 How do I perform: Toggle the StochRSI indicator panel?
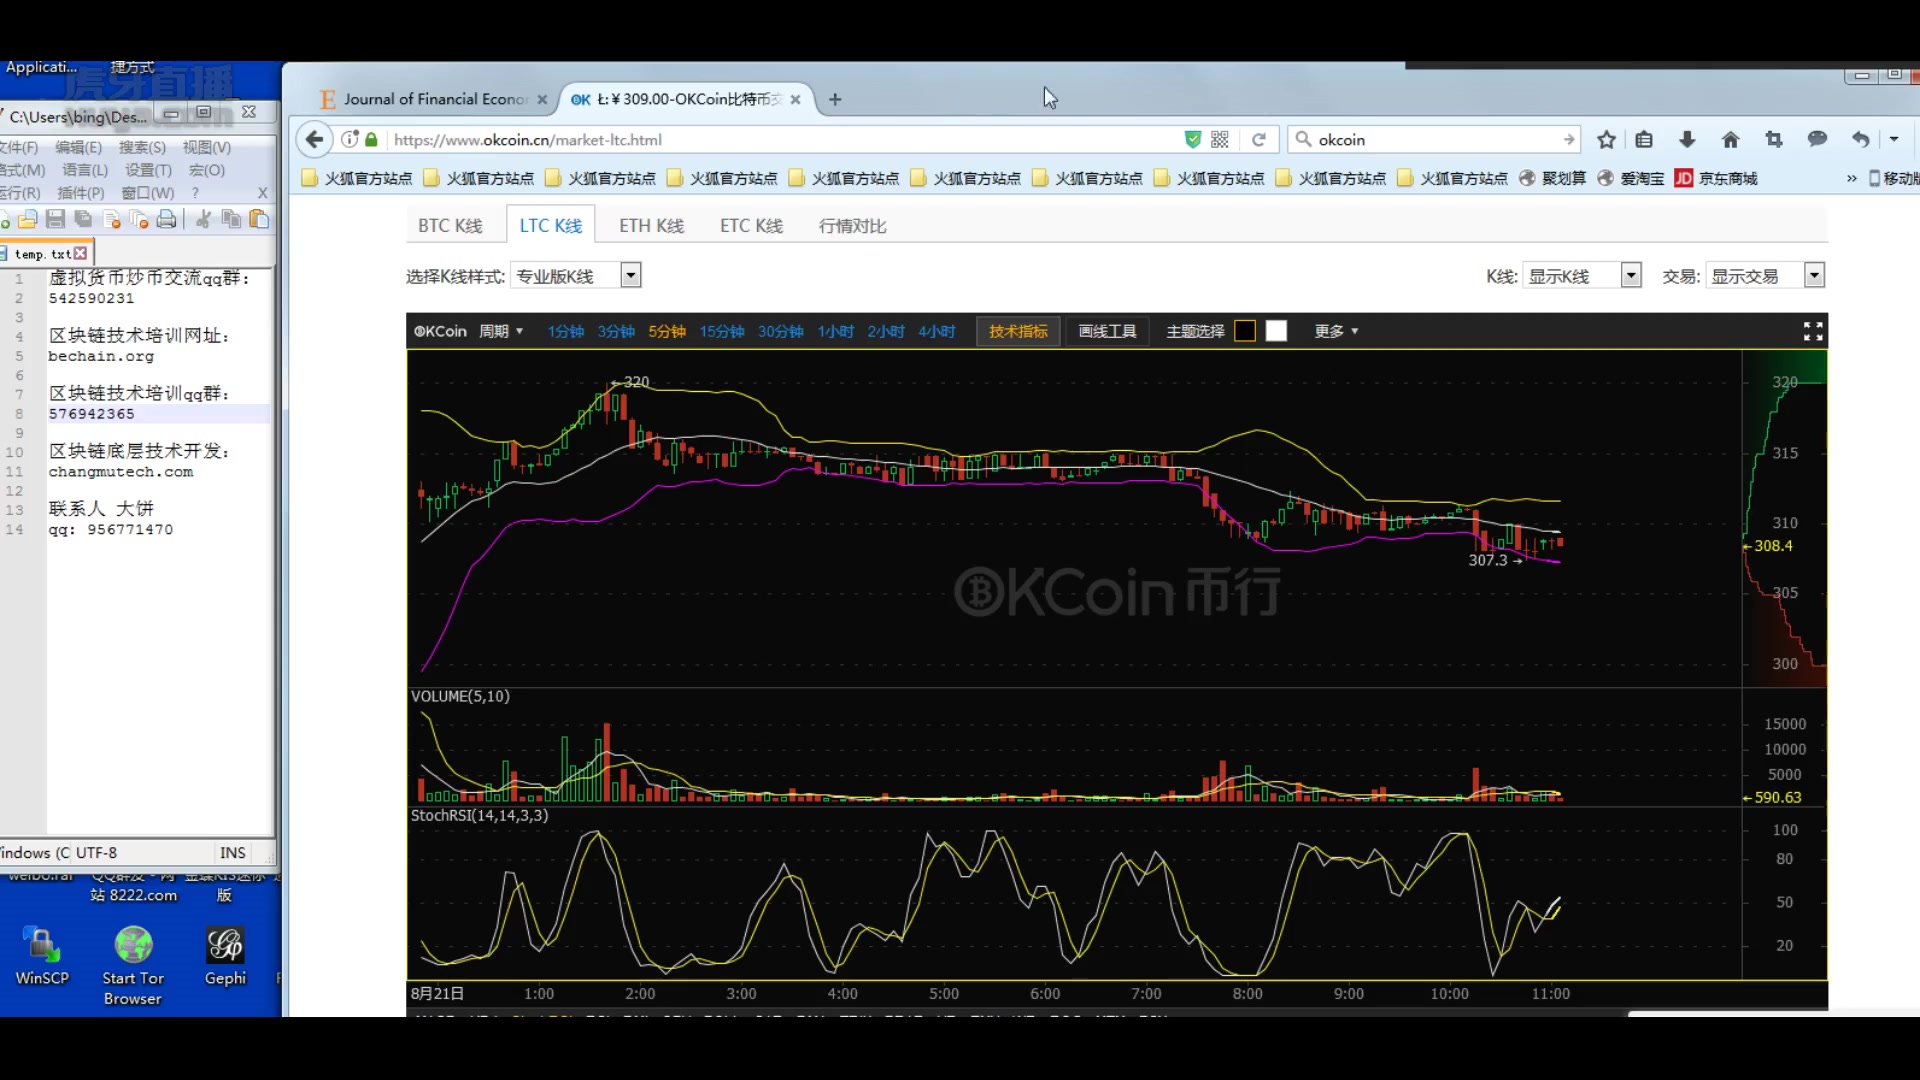479,815
